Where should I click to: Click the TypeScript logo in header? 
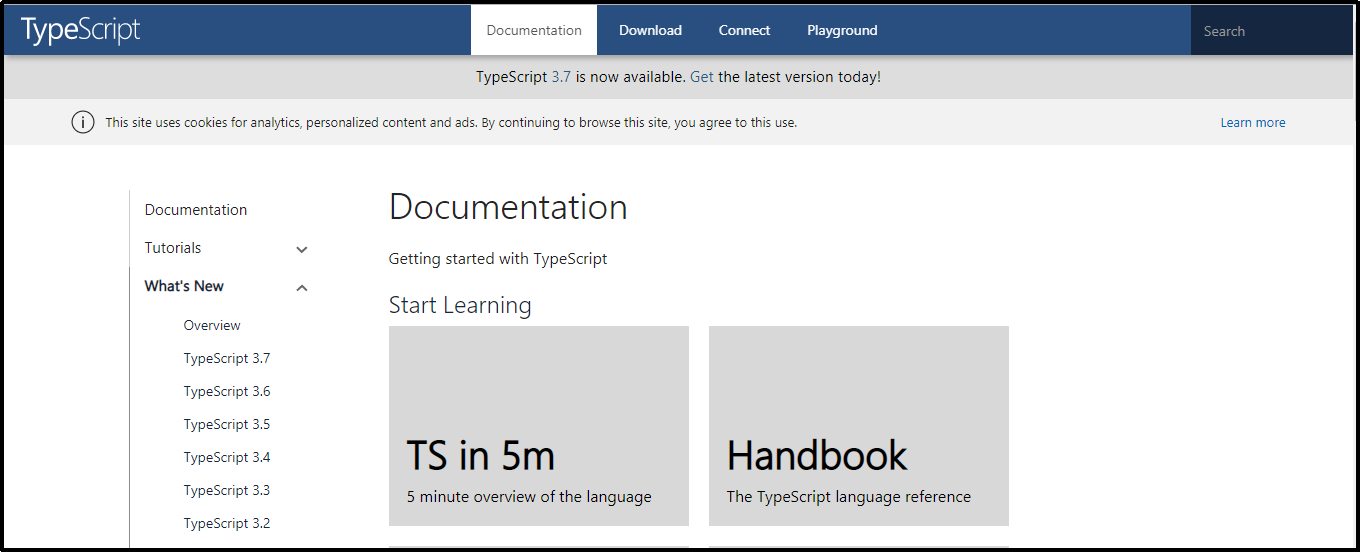[x=81, y=30]
